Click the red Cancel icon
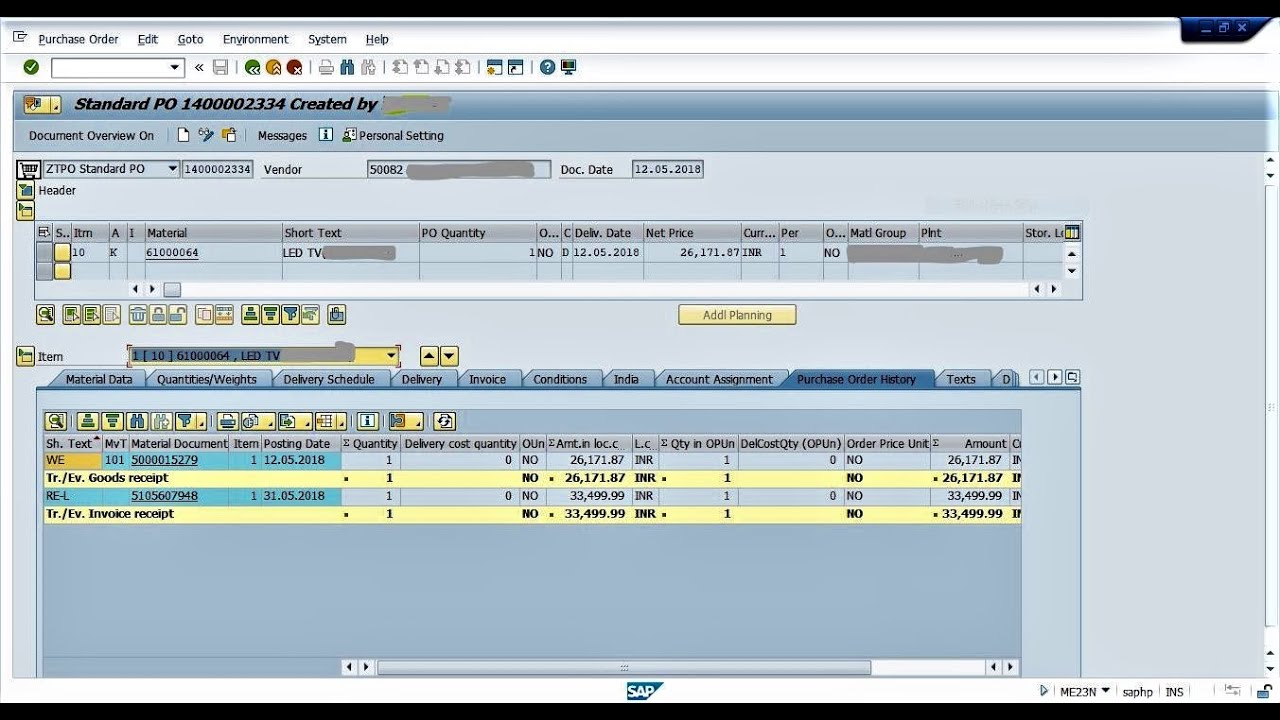The width and height of the screenshot is (1280, 720). tap(294, 67)
